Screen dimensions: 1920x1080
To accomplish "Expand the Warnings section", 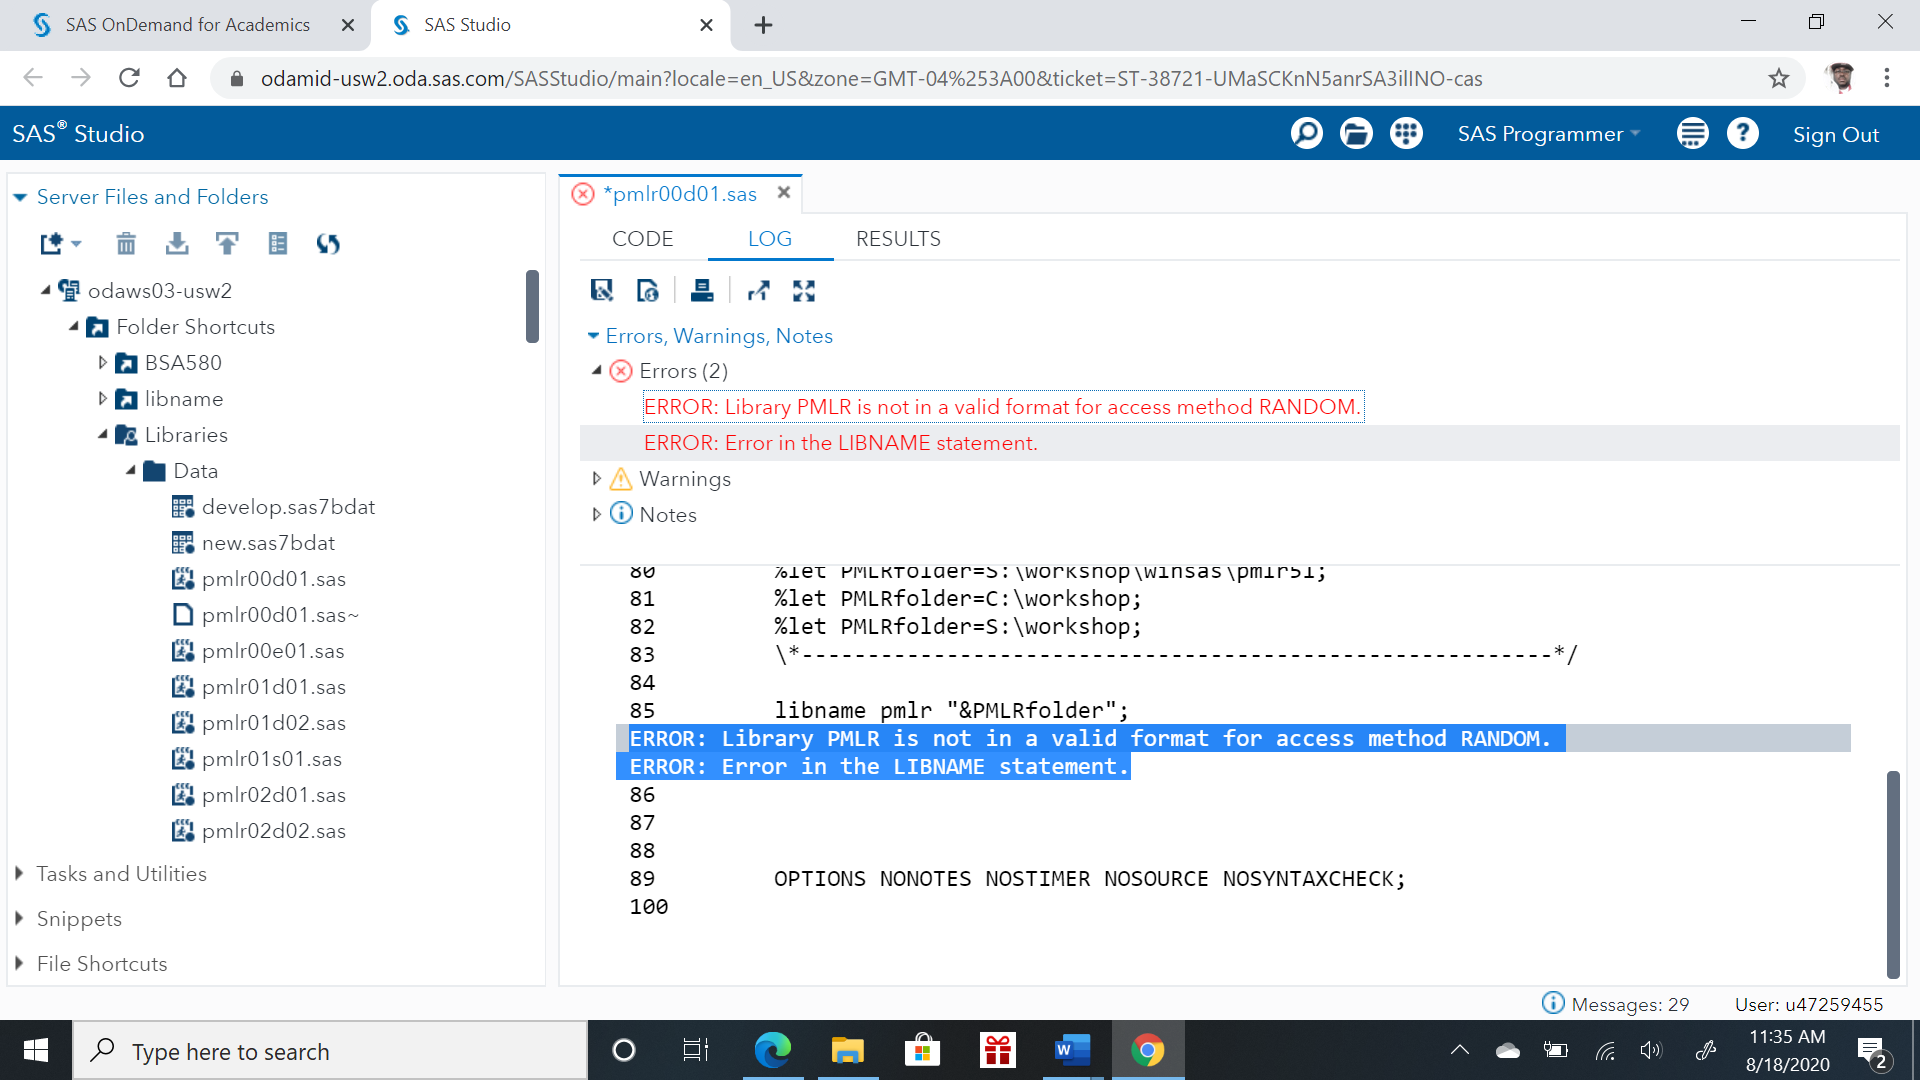I will tap(597, 479).
